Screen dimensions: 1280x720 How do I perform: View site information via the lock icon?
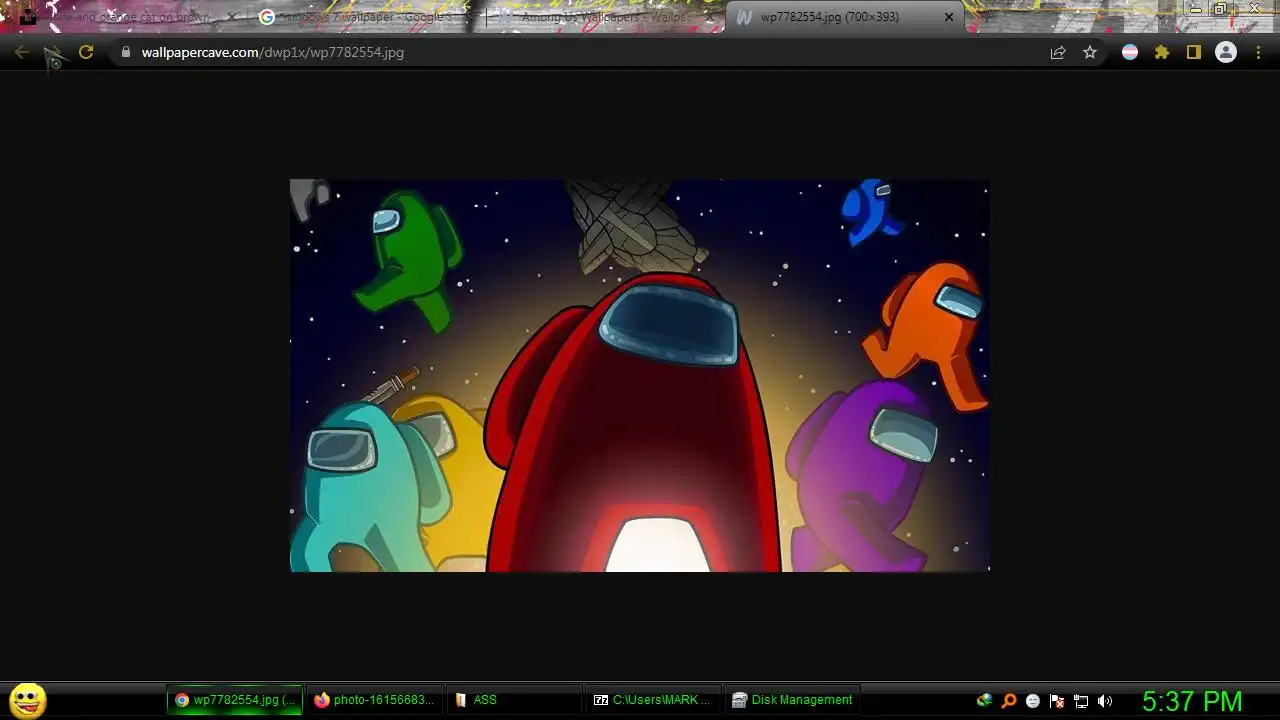tap(126, 52)
